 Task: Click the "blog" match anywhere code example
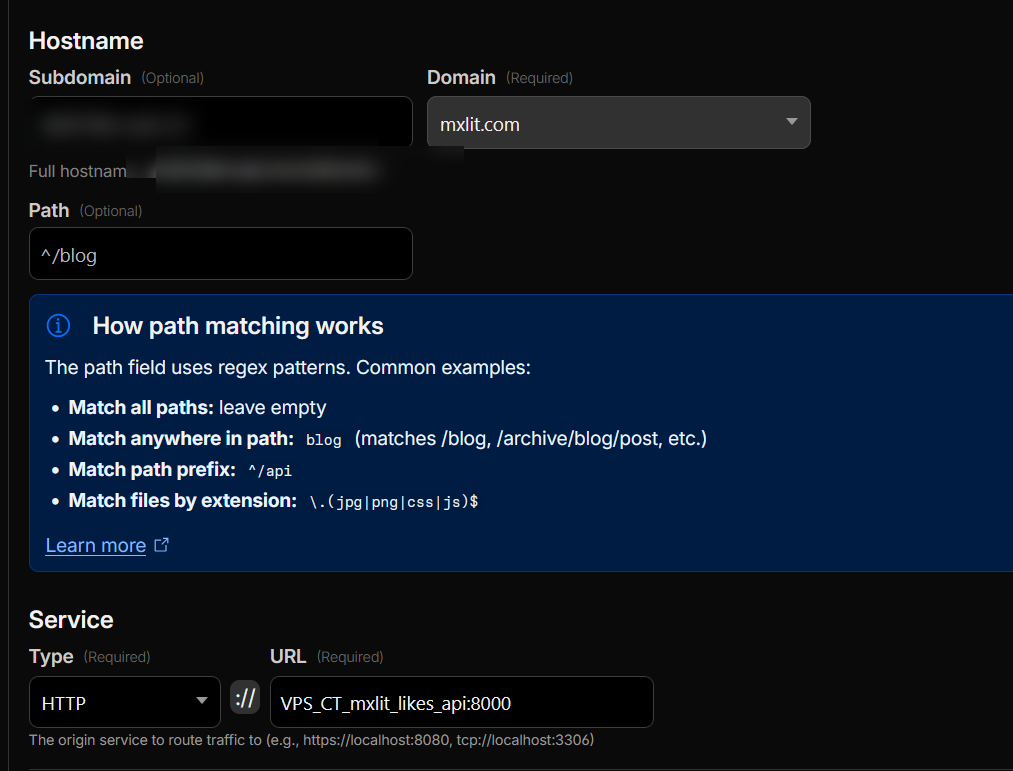pyautogui.click(x=323, y=440)
